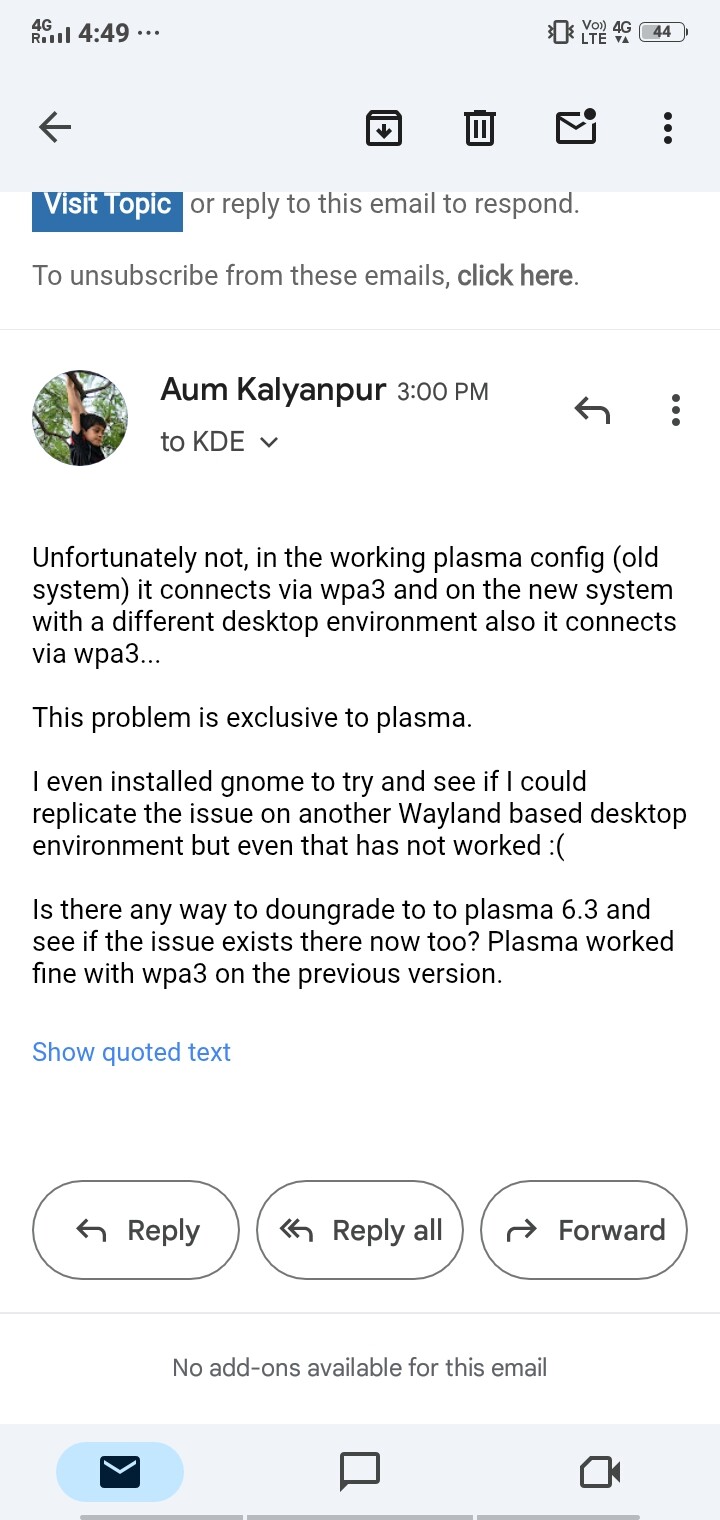Archive this email
720x1520 pixels.
click(x=384, y=128)
